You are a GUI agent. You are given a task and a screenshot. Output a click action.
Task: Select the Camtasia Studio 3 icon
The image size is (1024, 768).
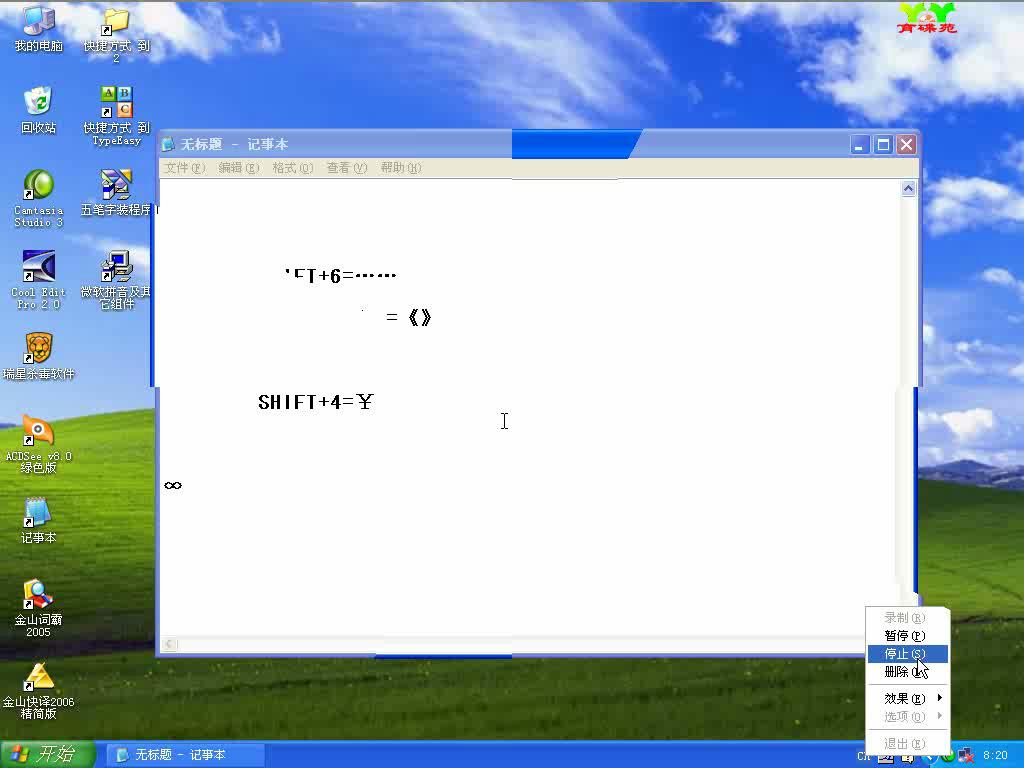(39, 198)
